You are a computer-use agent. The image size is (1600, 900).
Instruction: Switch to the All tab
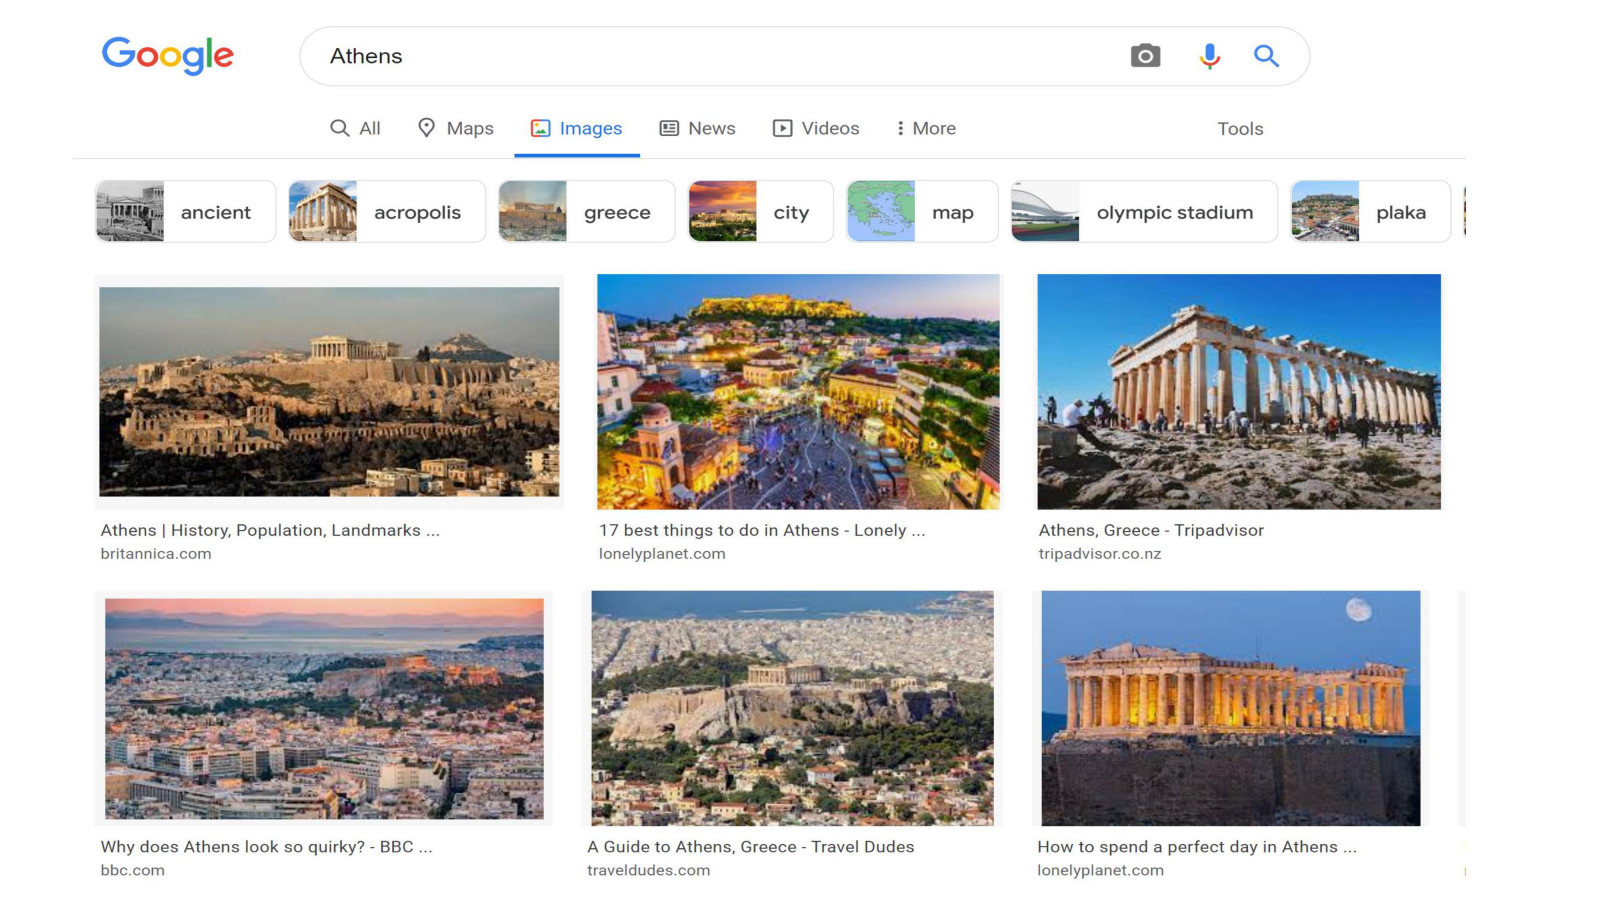coord(355,128)
